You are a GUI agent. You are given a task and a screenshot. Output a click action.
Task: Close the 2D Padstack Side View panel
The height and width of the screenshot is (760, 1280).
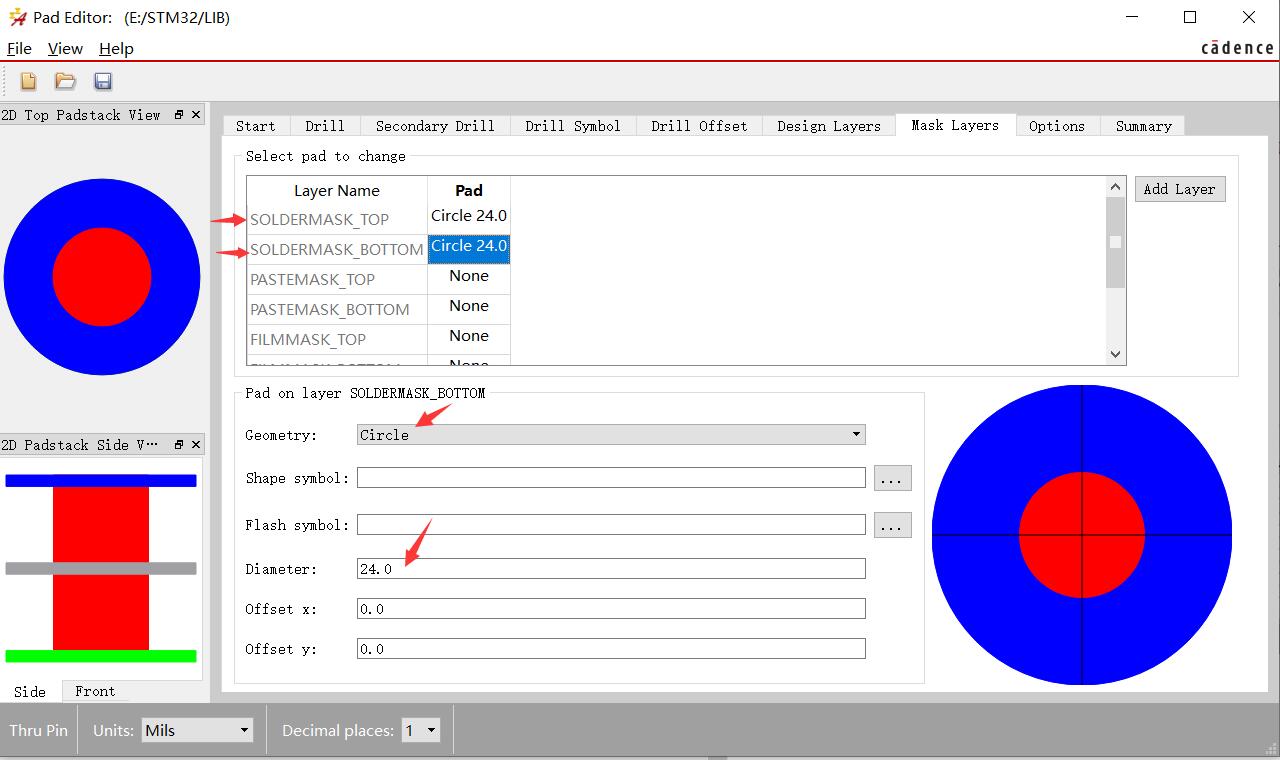point(196,444)
